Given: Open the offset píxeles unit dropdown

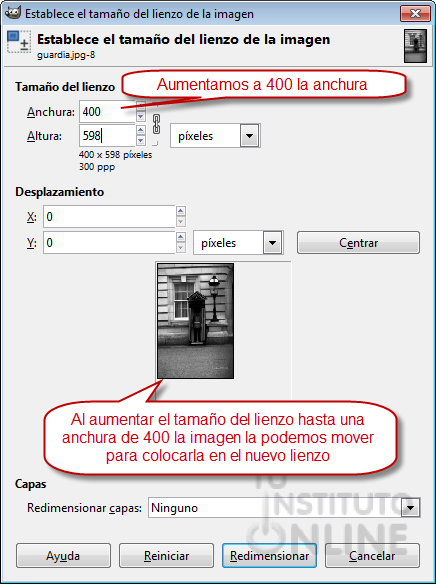Looking at the screenshot, I should pos(238,243).
